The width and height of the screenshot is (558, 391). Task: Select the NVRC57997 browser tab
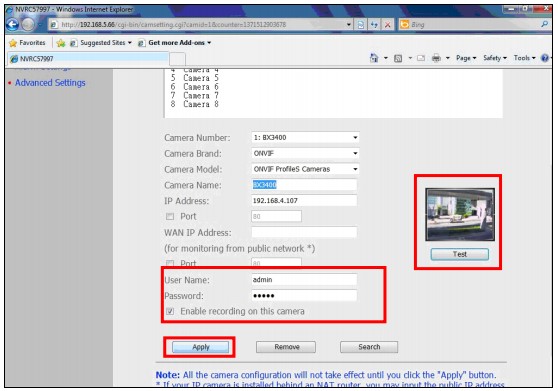[88, 59]
